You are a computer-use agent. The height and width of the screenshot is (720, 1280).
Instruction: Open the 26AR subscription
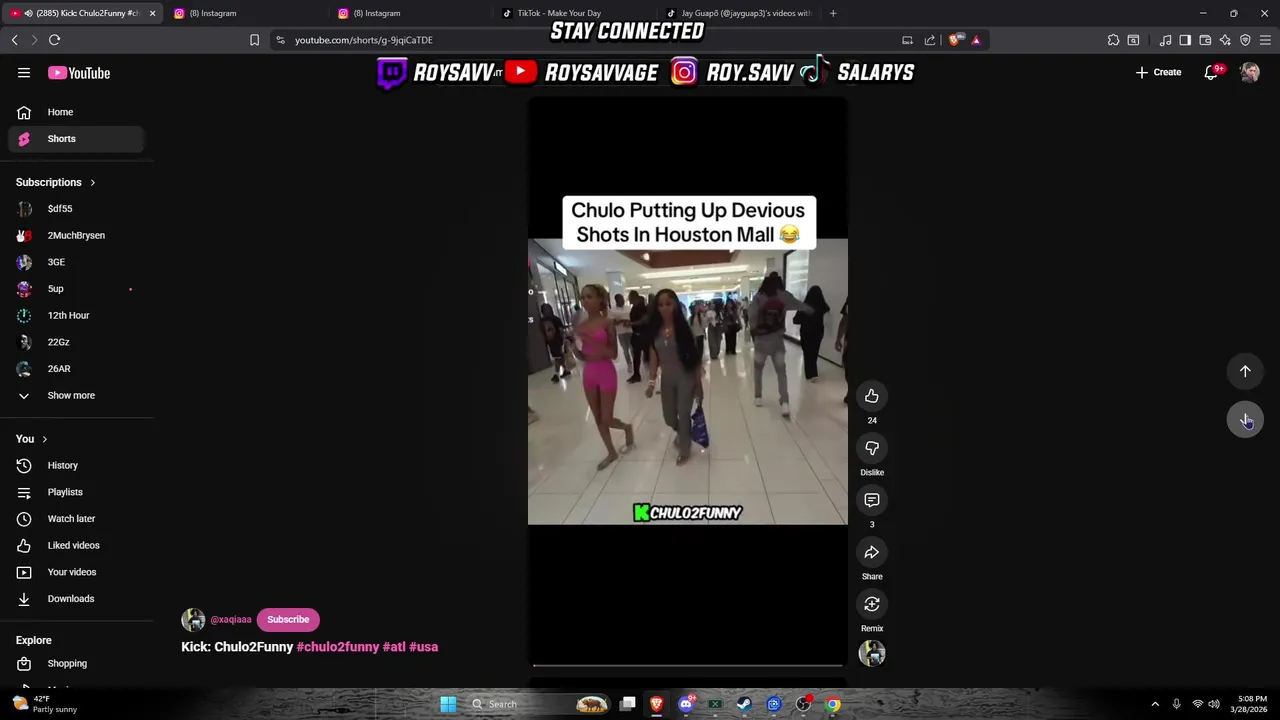(x=76, y=369)
